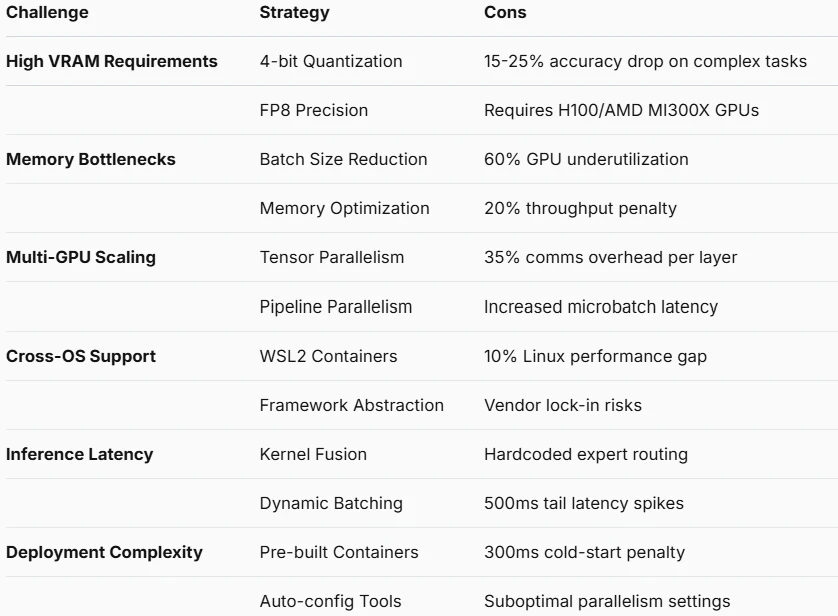Select the FP8 Precision strategy text
Image resolution: width=838 pixels, height=616 pixels.
(314, 110)
